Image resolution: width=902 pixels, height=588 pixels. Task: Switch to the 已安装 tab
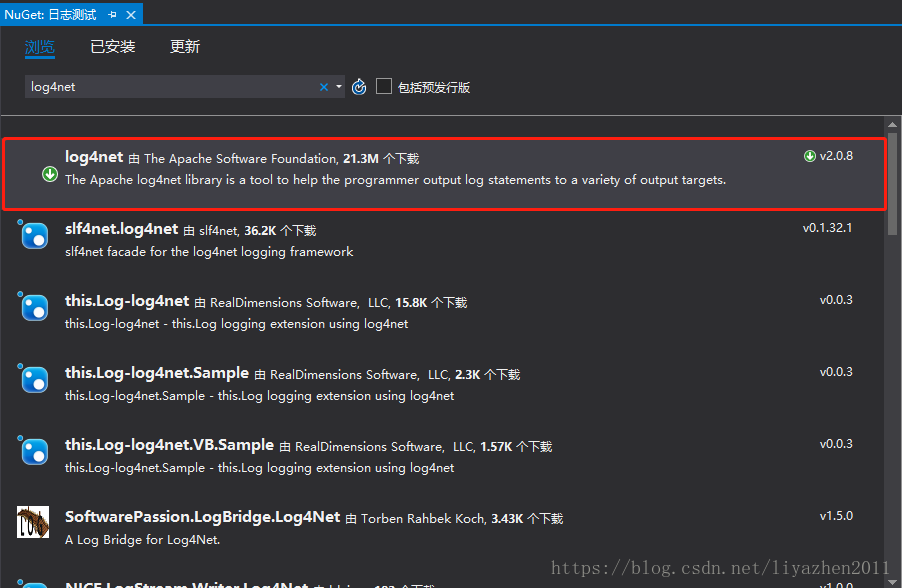(x=113, y=47)
